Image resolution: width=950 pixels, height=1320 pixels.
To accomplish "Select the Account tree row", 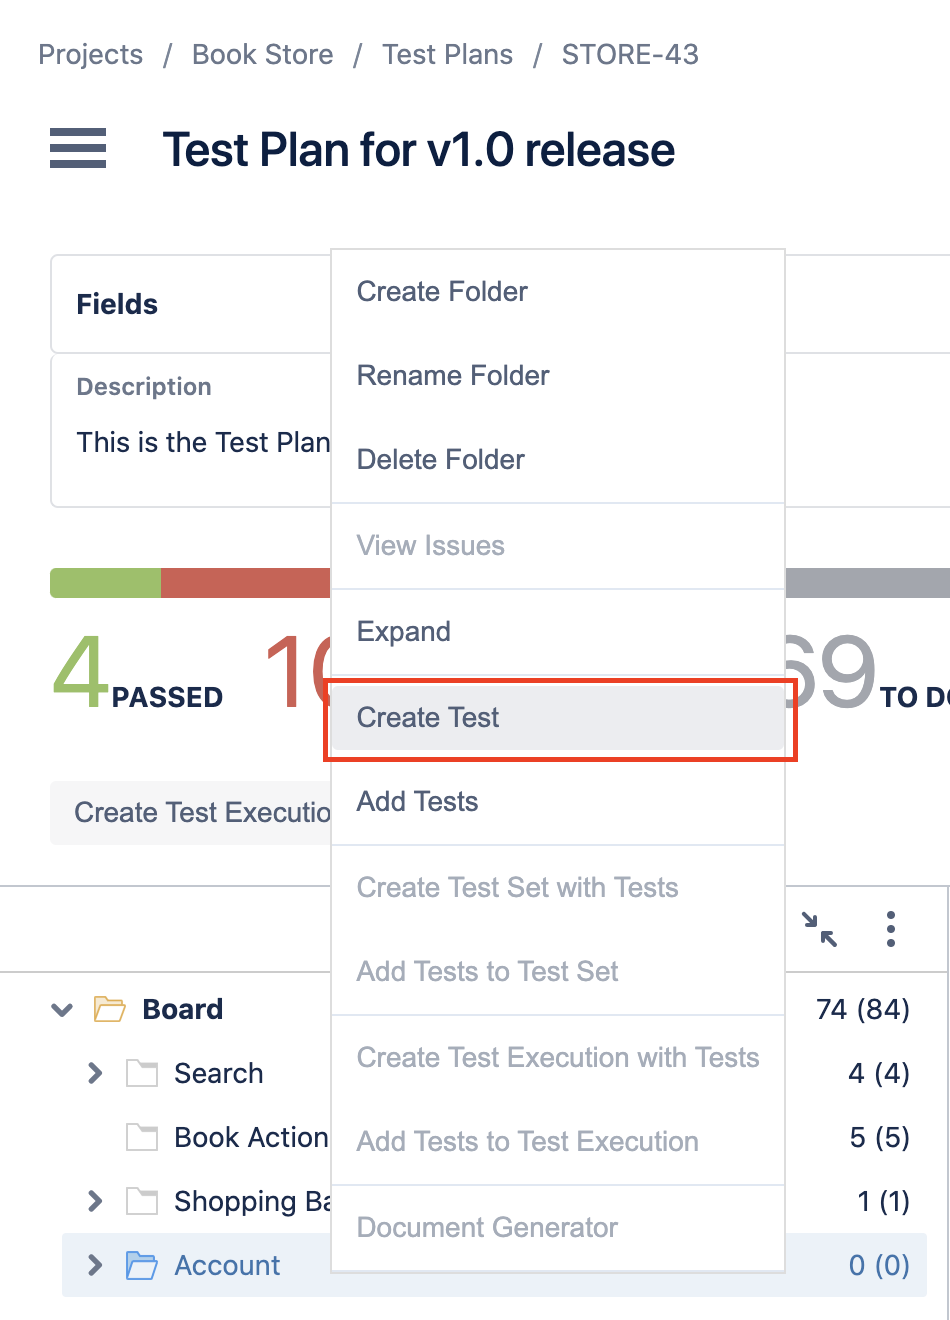I will [494, 1265].
